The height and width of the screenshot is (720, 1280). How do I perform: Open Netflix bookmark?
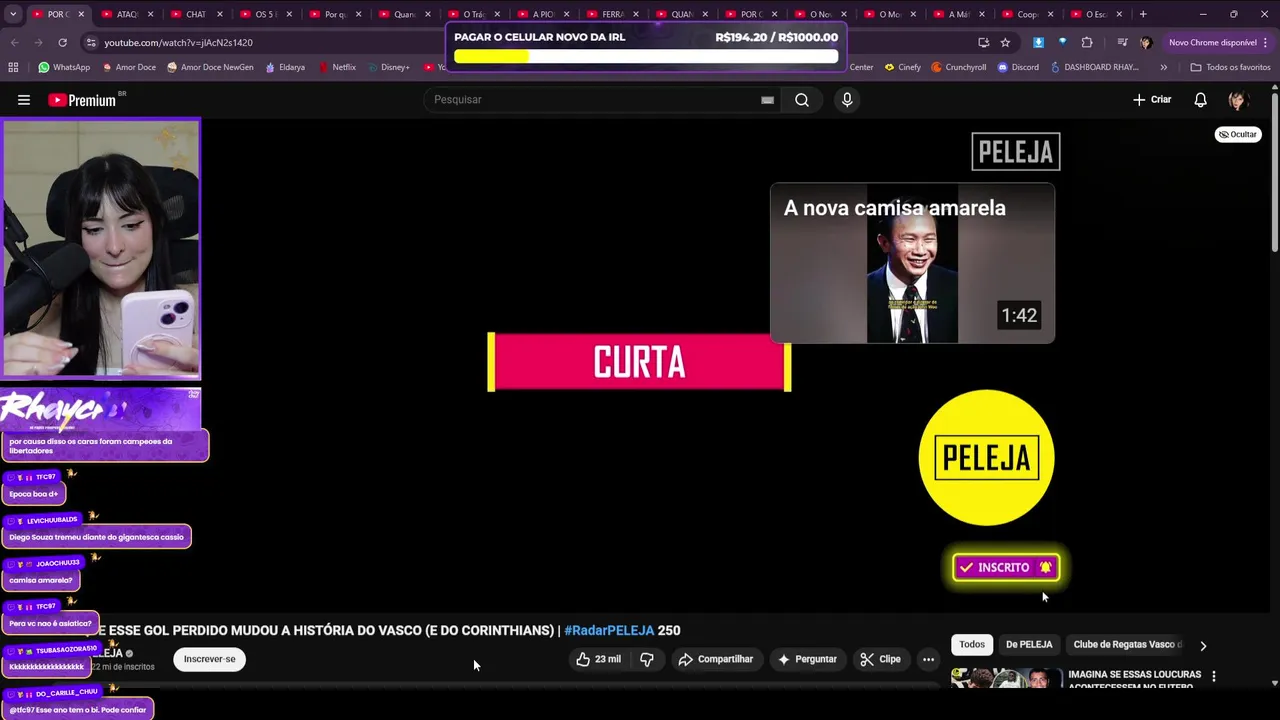[x=337, y=67]
